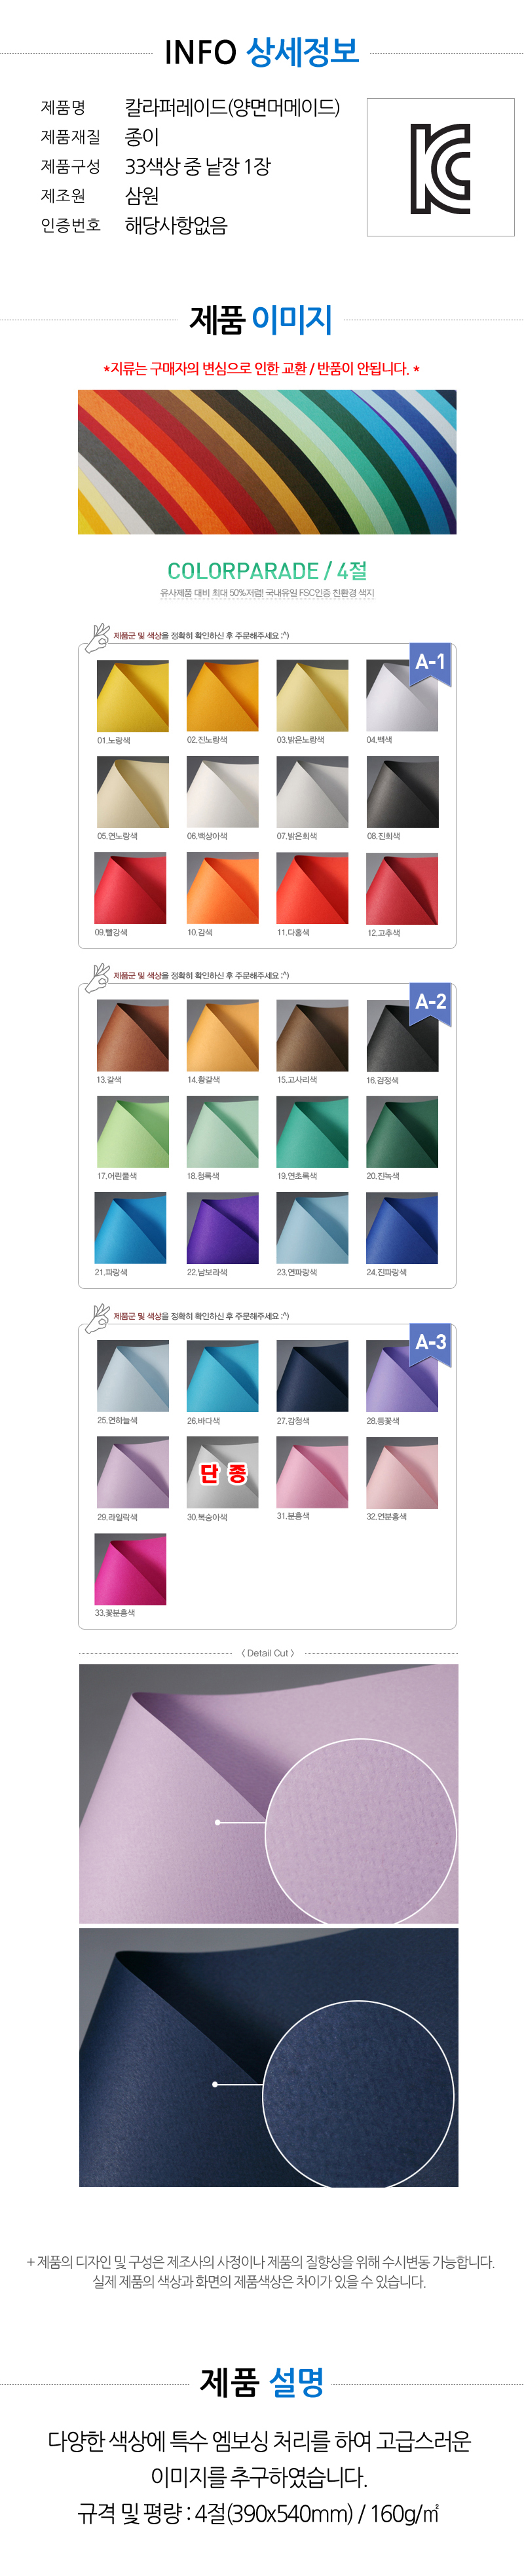
Task: Select the 09.빨강색 red paper swatch
Action: tap(130, 888)
